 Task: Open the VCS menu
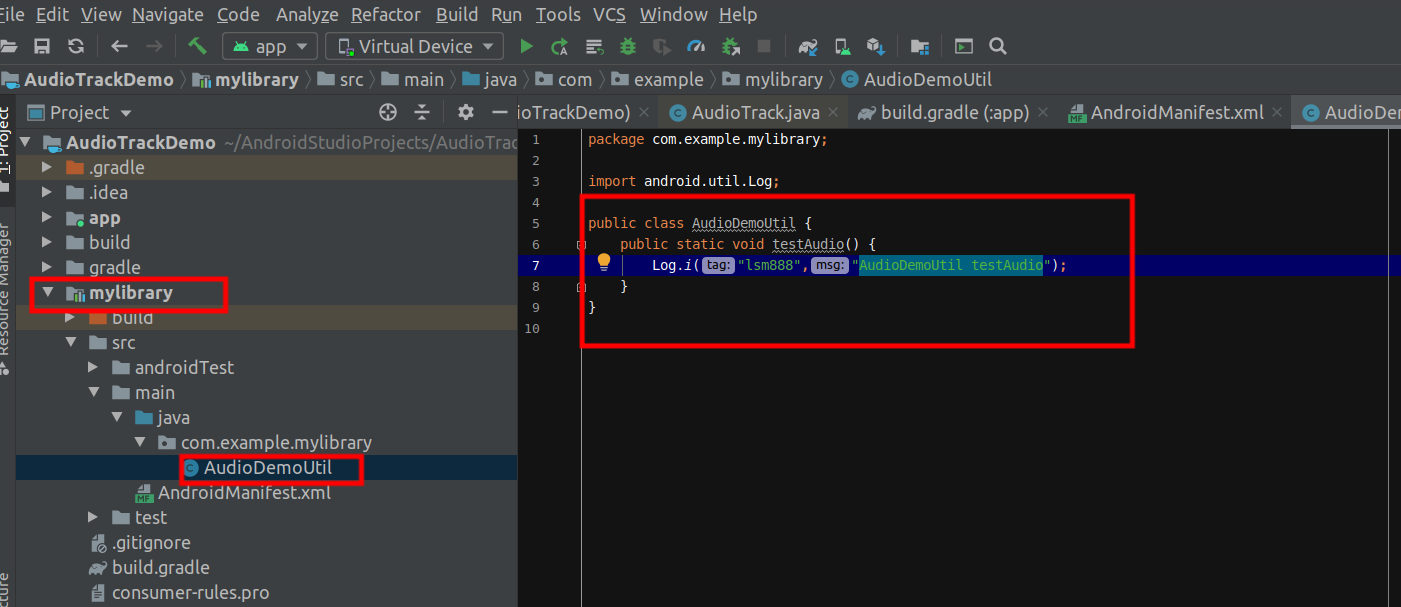point(610,15)
